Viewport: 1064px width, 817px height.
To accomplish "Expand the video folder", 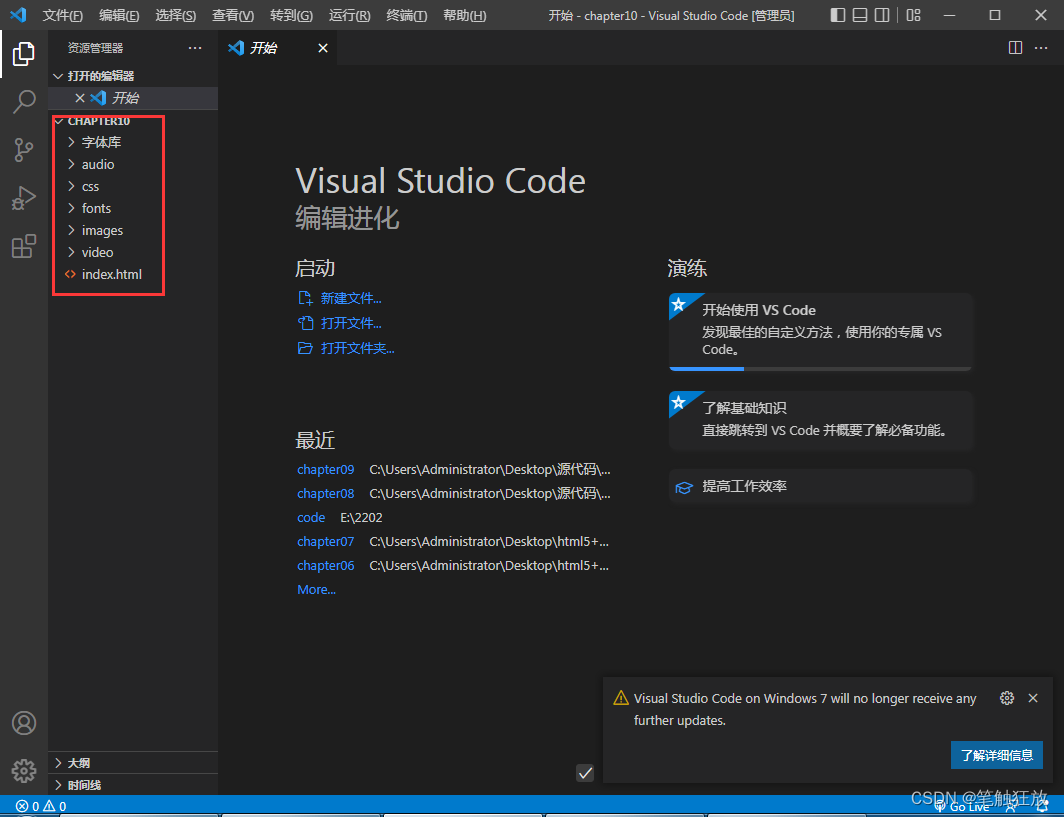I will click(133, 252).
